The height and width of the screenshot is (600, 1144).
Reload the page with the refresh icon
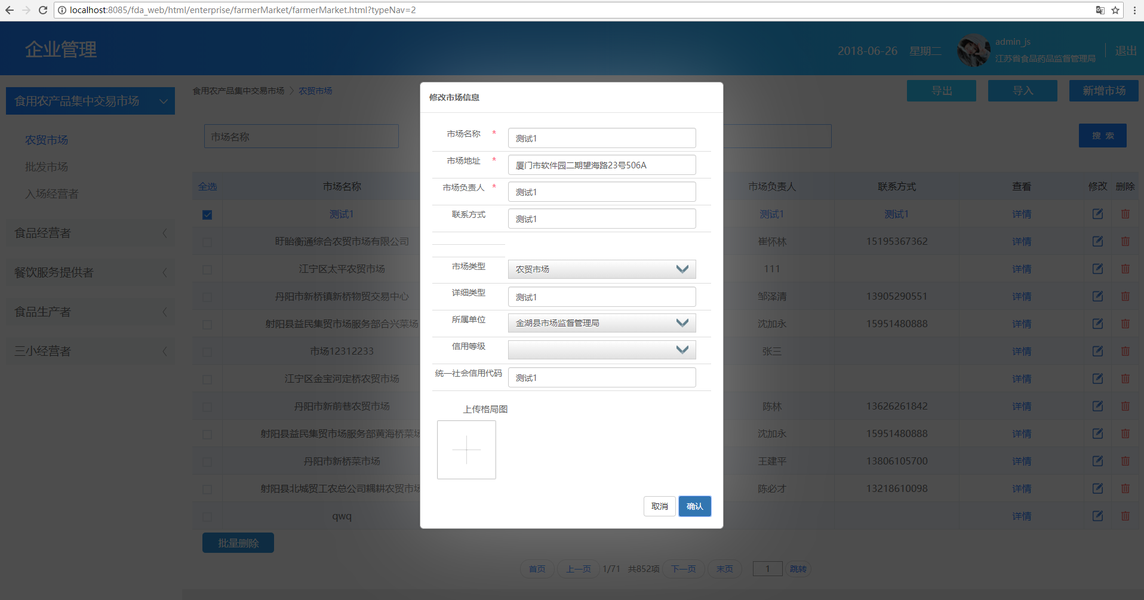click(43, 10)
